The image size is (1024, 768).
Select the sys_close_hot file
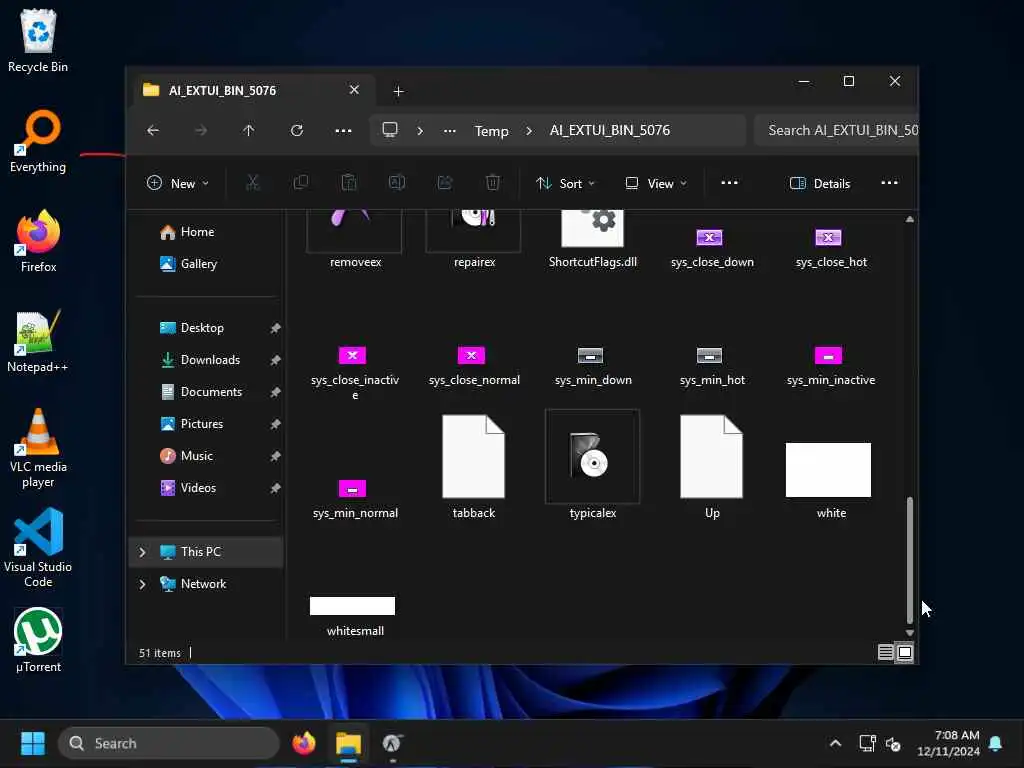coord(831,249)
